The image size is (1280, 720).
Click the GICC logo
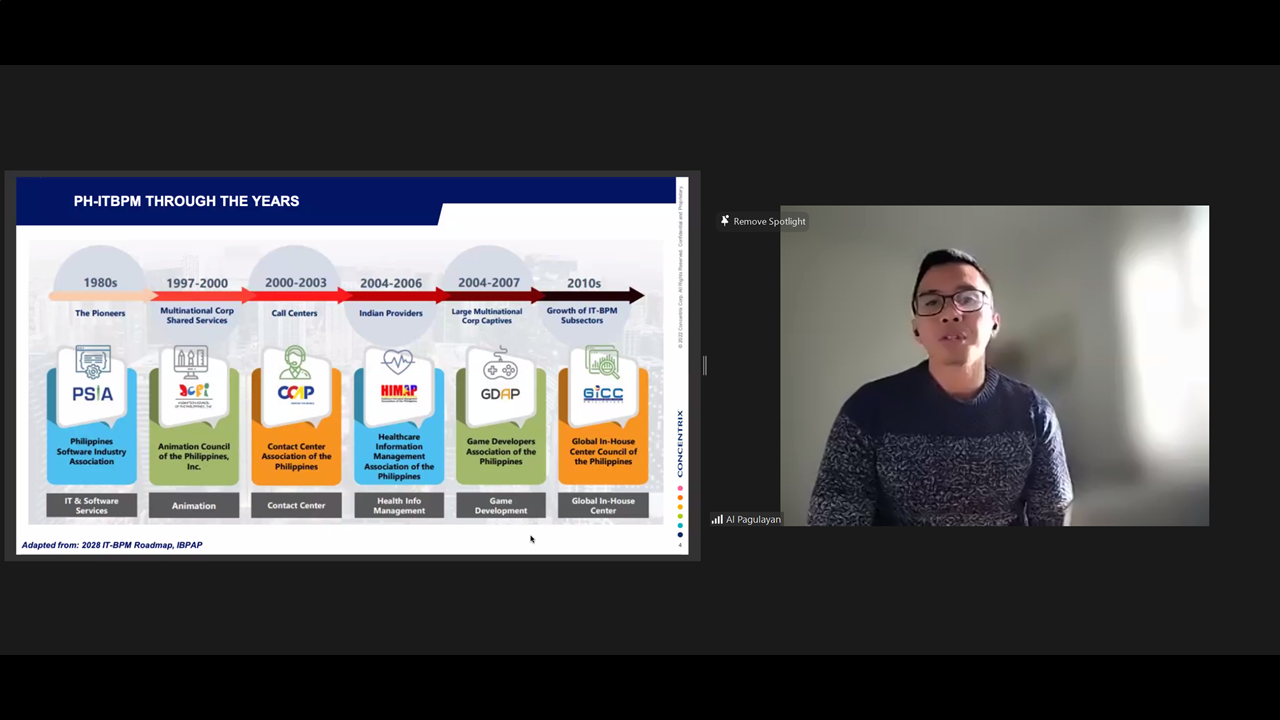603,394
